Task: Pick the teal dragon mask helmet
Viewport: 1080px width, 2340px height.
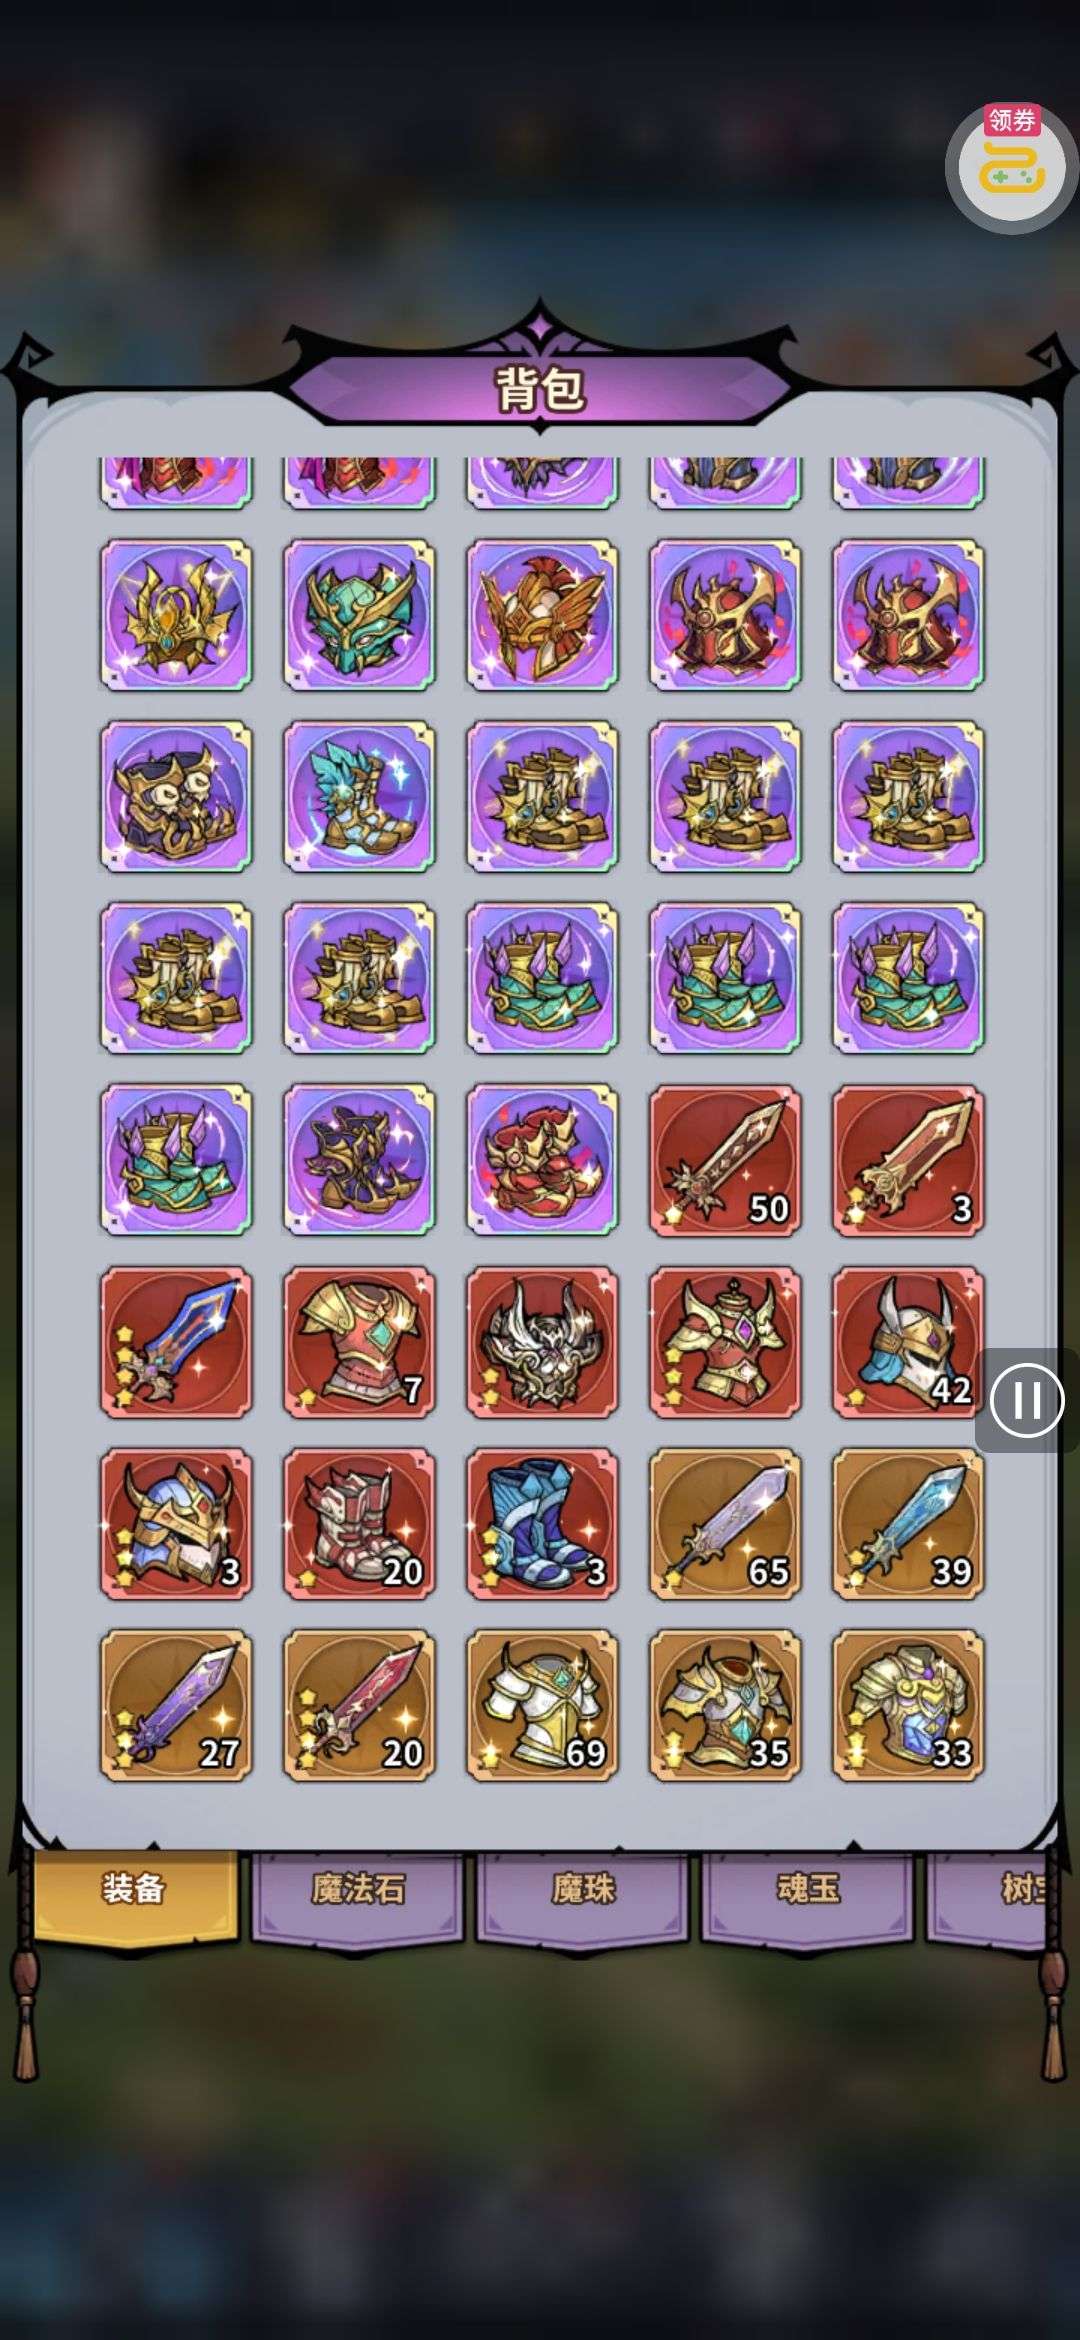Action: click(359, 614)
